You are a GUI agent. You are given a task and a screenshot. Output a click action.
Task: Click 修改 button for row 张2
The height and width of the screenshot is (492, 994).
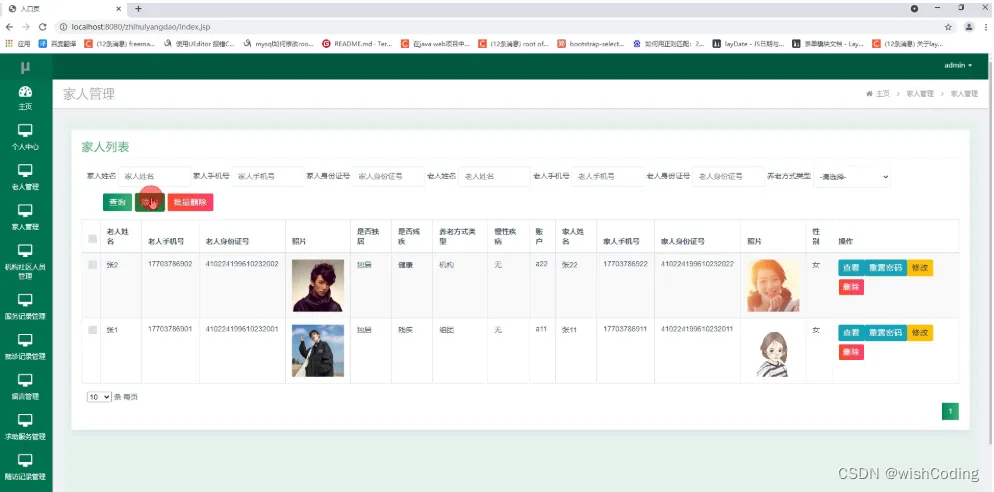click(920, 268)
